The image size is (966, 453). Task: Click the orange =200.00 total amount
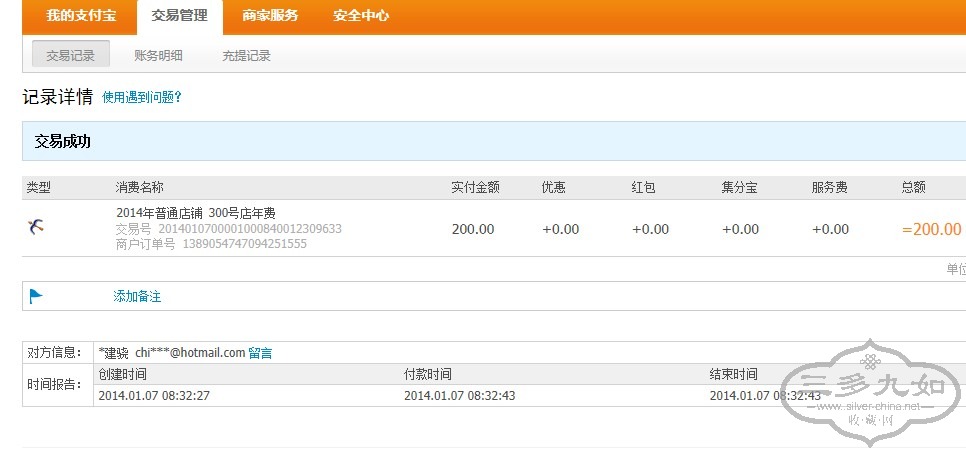[x=931, y=229]
